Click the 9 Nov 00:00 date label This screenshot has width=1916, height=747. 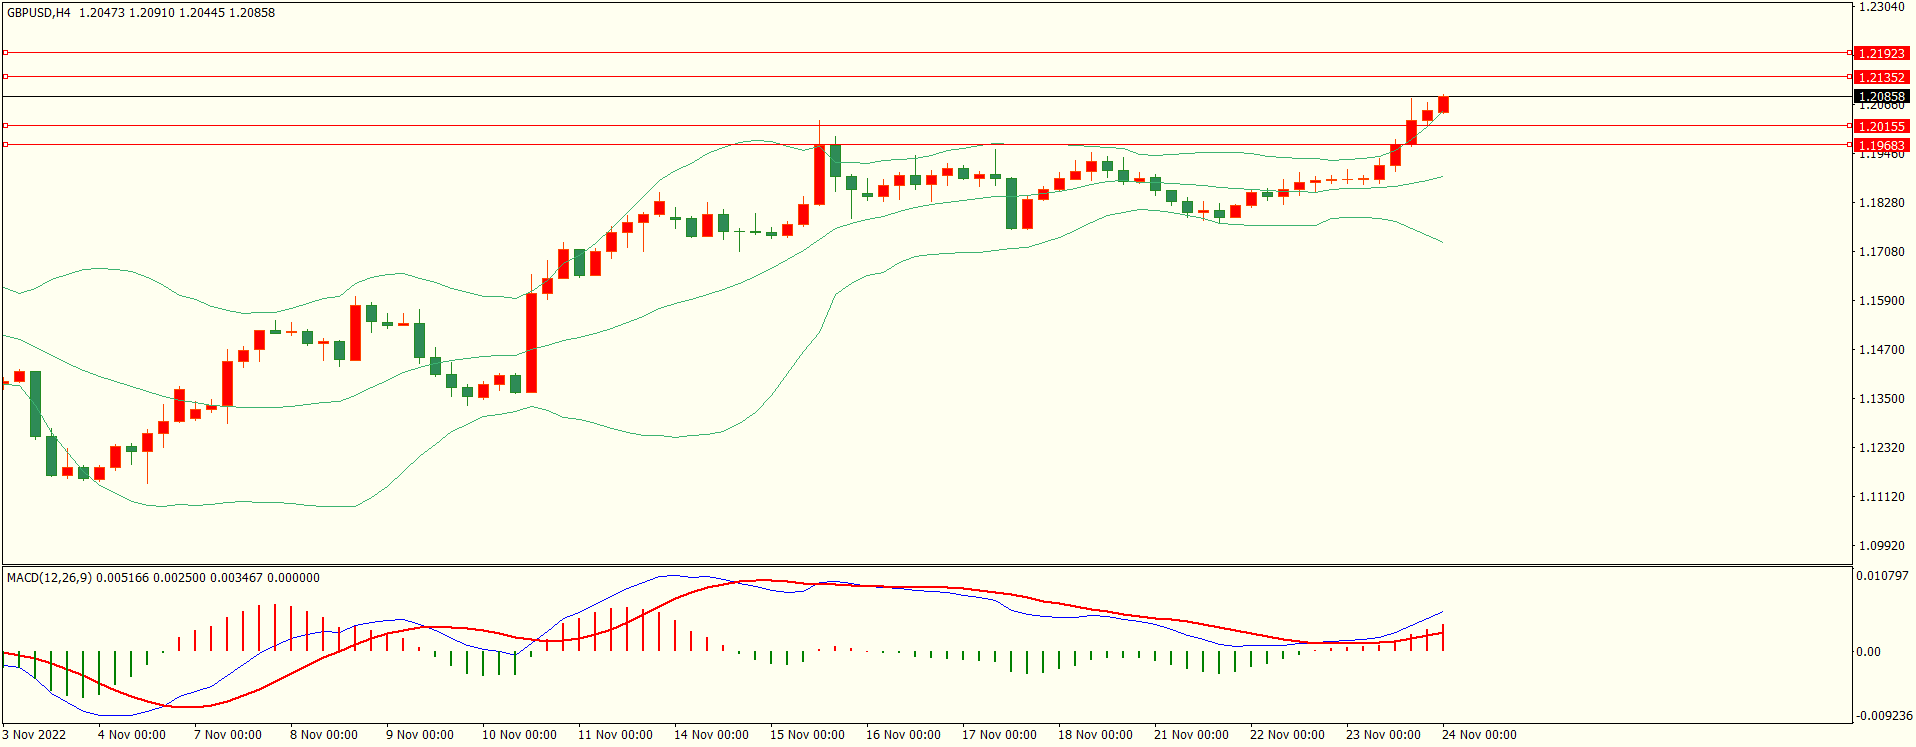(420, 735)
